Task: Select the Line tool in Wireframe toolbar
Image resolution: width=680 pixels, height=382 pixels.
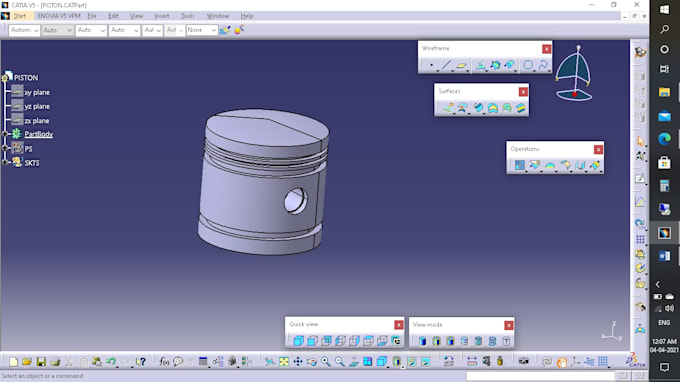Action: [446, 65]
